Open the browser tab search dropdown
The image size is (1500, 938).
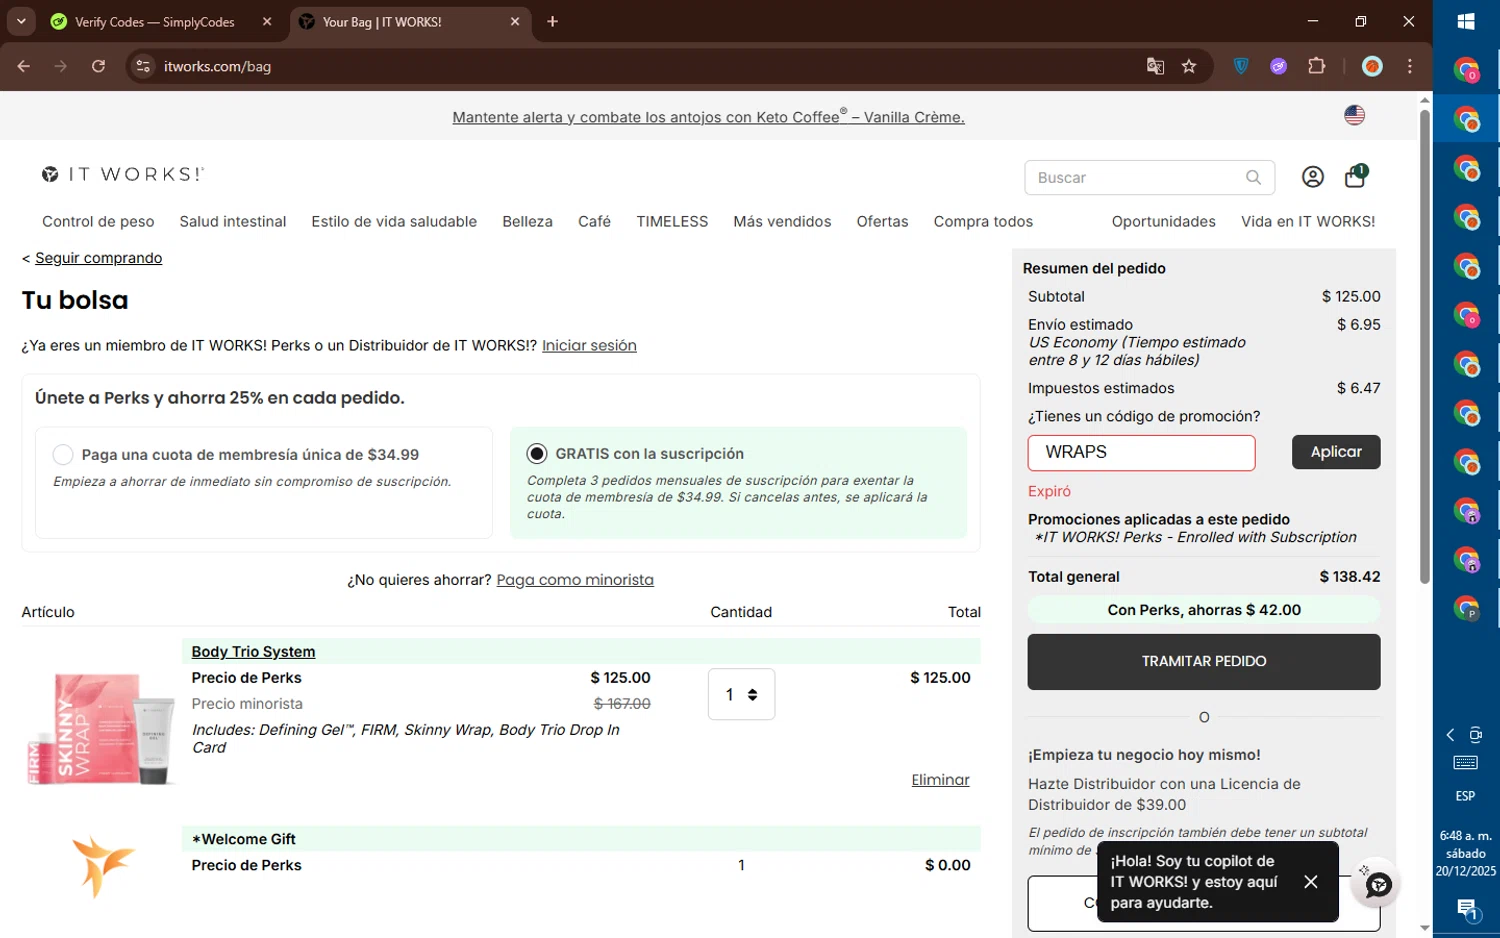point(21,21)
